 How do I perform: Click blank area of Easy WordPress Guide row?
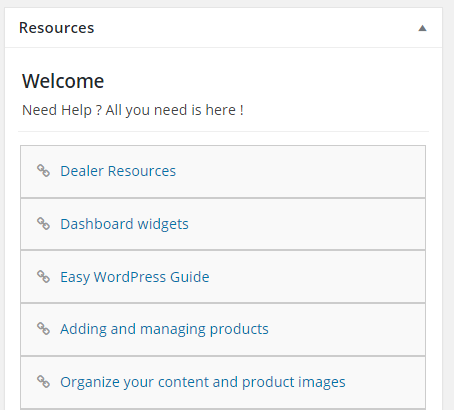coord(317,277)
